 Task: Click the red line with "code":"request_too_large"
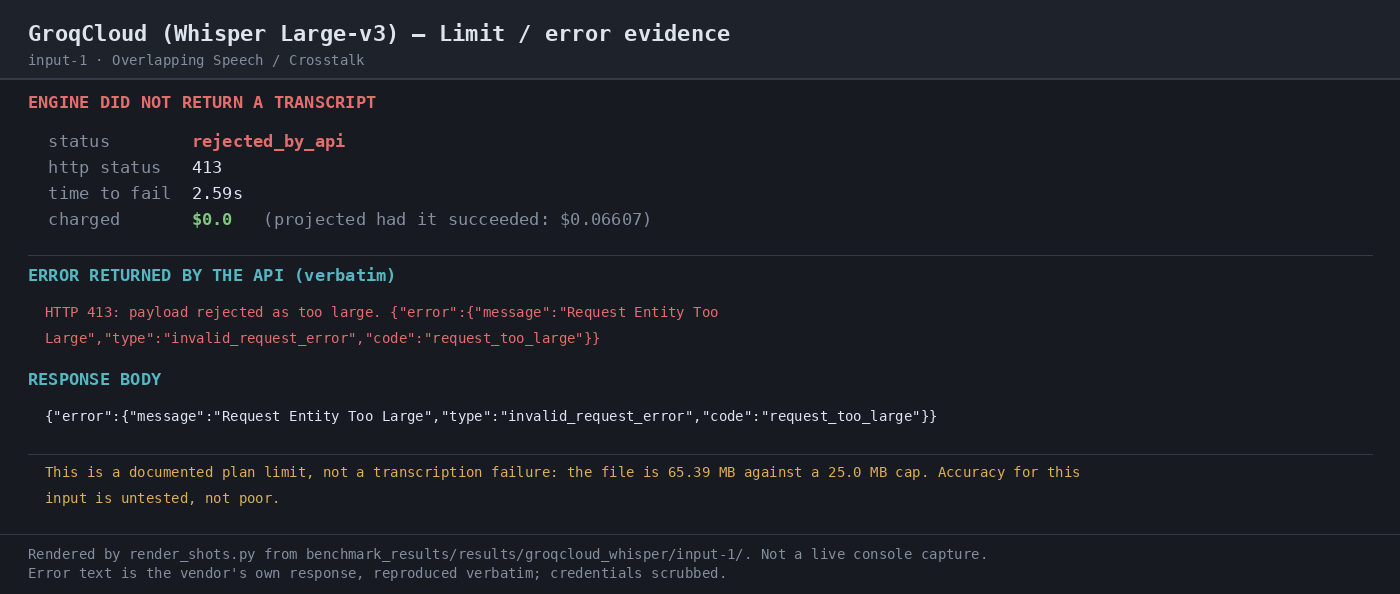click(322, 339)
